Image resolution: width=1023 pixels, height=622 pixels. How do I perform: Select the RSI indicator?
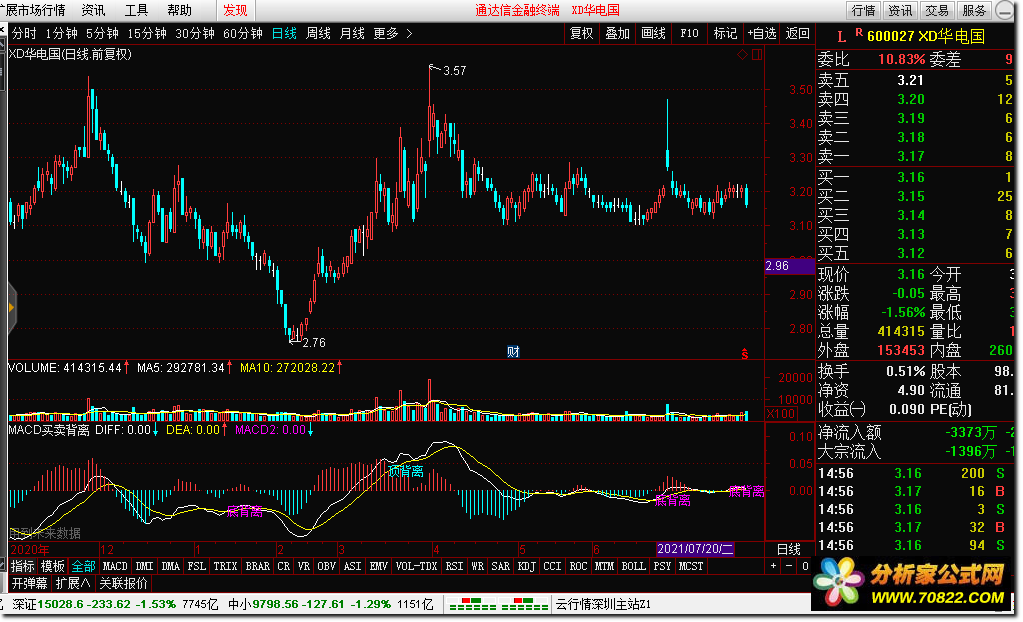(454, 566)
